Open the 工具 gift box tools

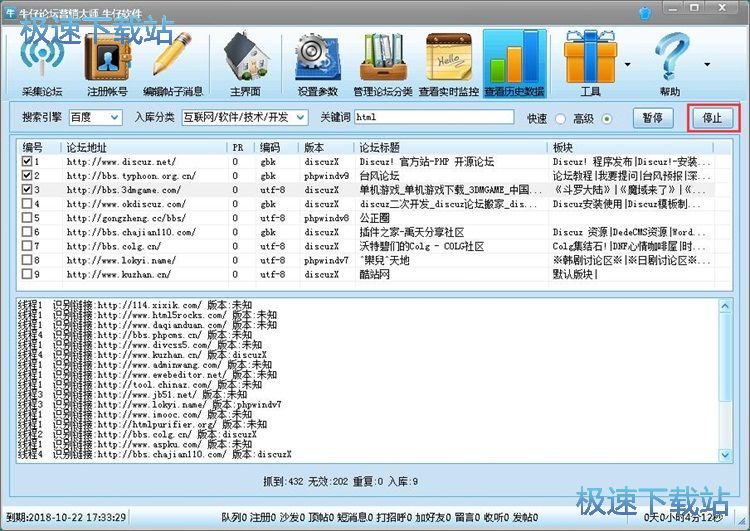click(590, 64)
